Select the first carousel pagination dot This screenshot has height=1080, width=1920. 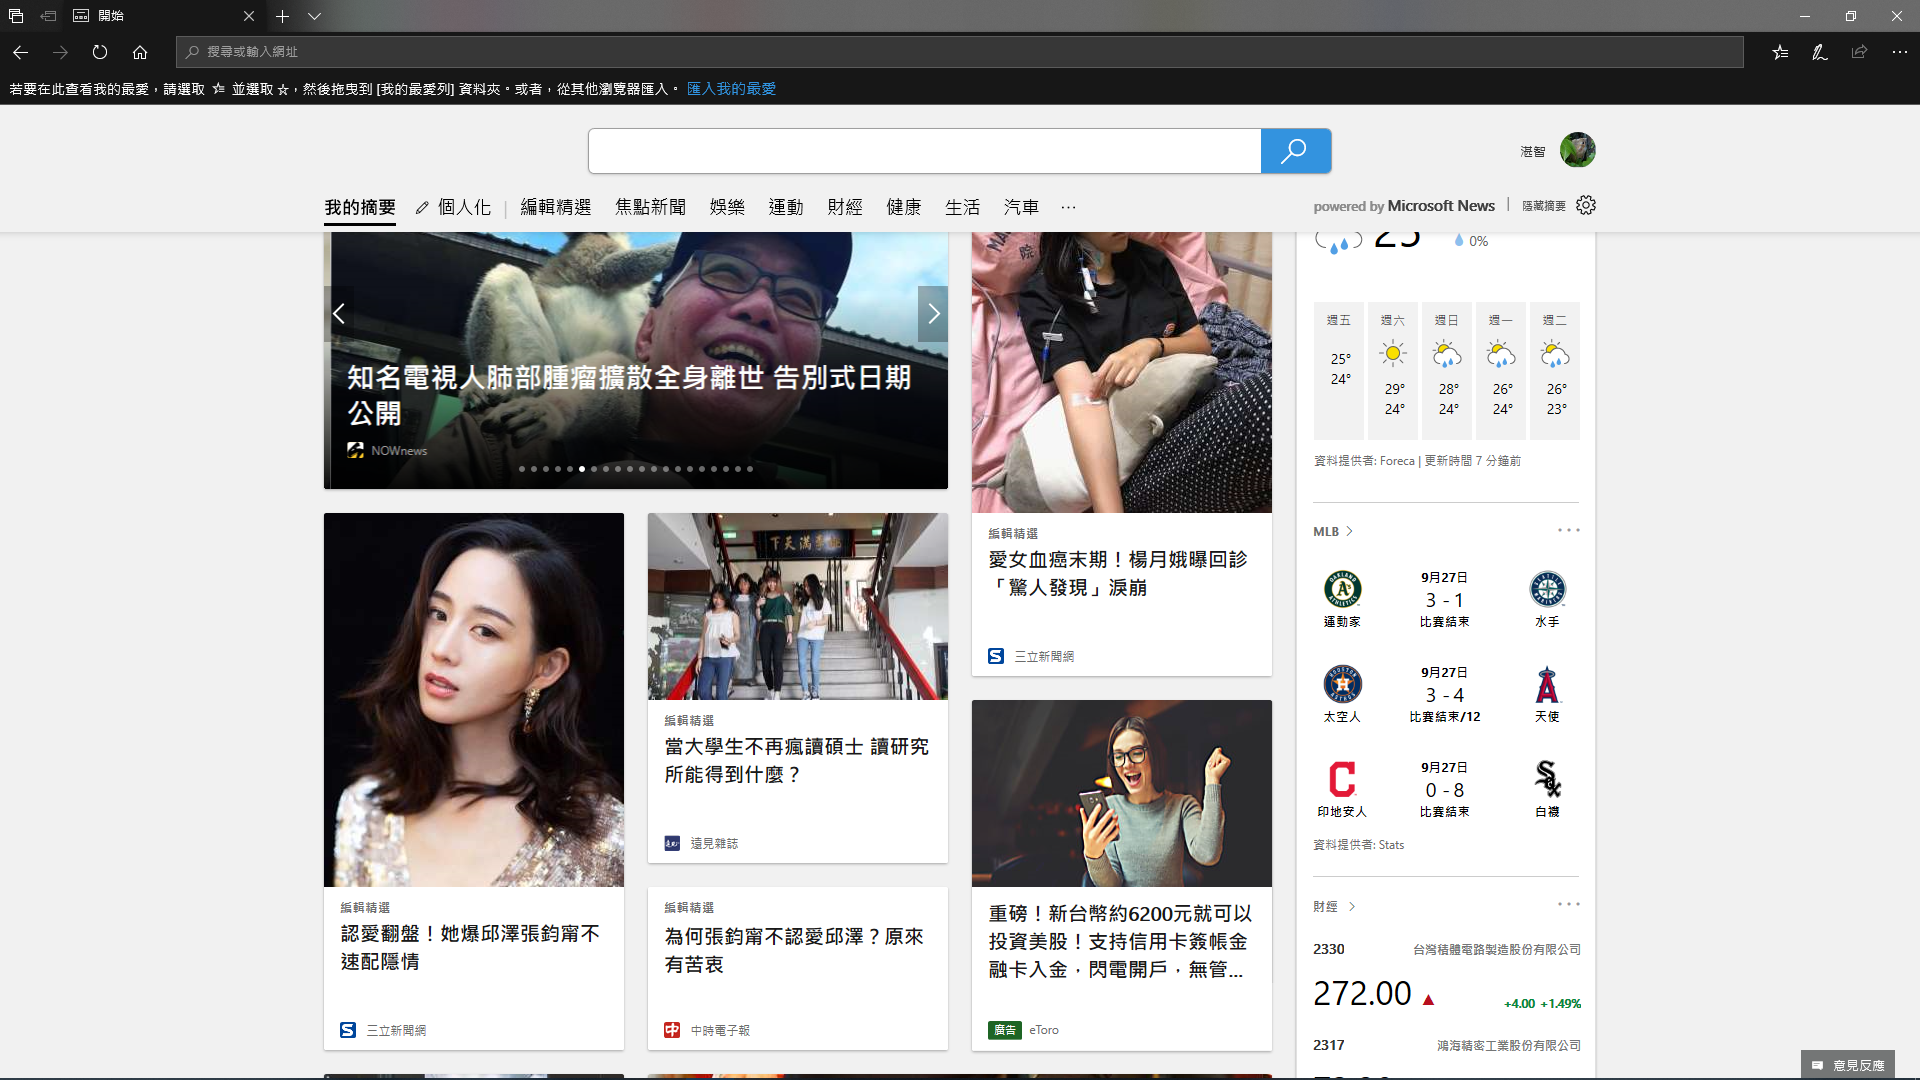(522, 469)
